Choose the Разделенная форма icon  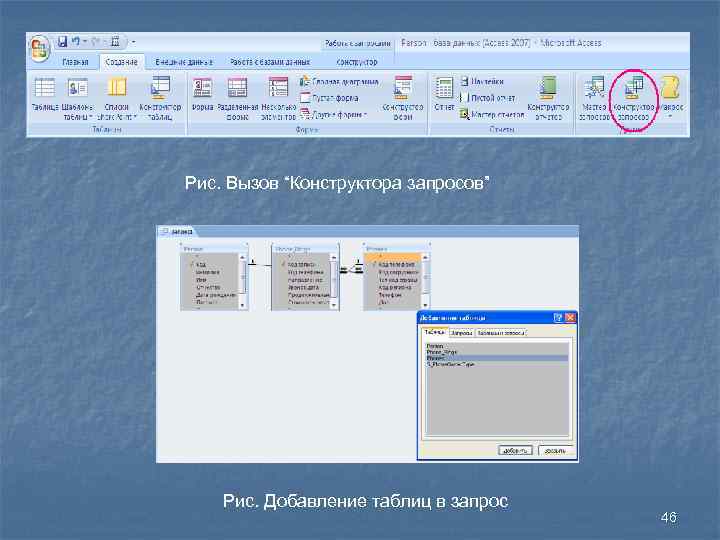click(x=237, y=99)
